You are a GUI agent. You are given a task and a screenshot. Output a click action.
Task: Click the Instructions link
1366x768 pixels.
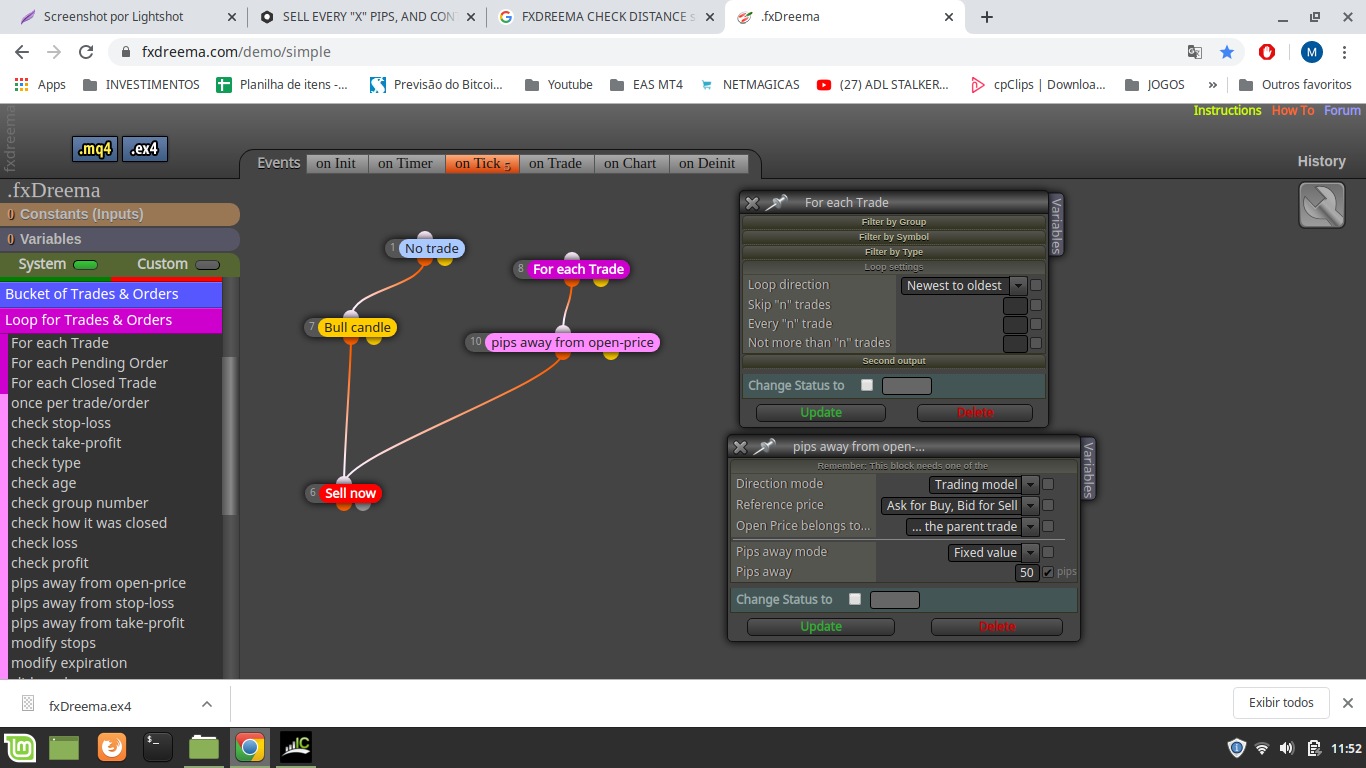pos(1227,111)
